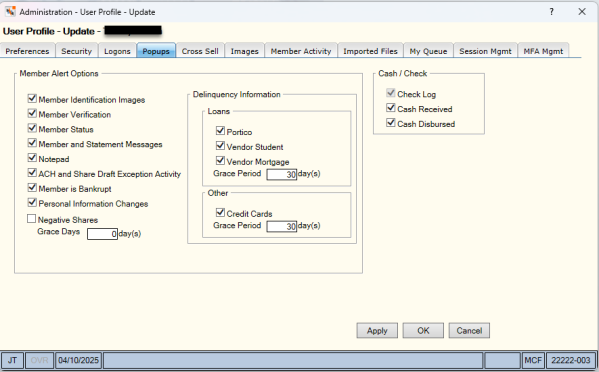Uncheck Member is Bankrupt alert
This screenshot has width=599, height=372.
[32, 188]
